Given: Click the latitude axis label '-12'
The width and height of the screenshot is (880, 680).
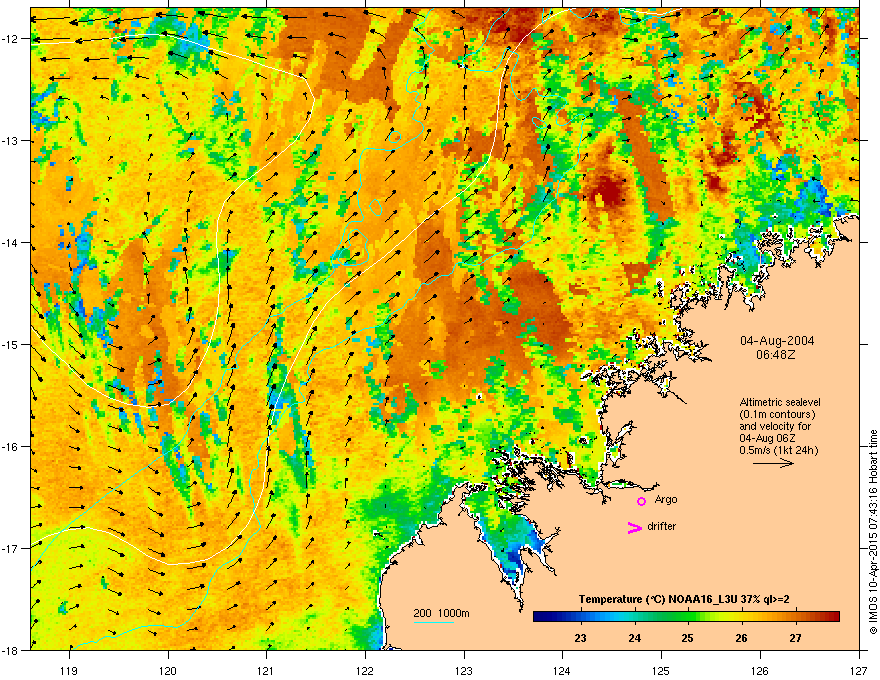Looking at the screenshot, I should tap(11, 39).
